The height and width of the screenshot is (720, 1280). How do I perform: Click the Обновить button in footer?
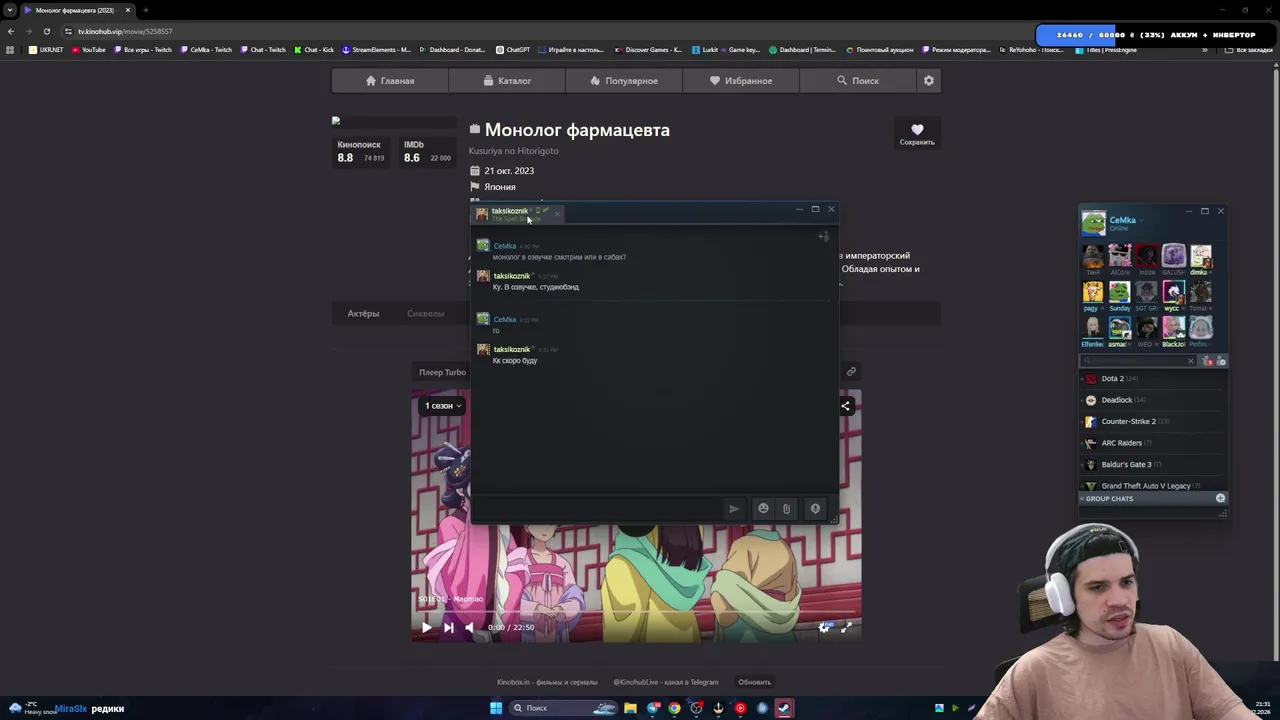click(754, 682)
